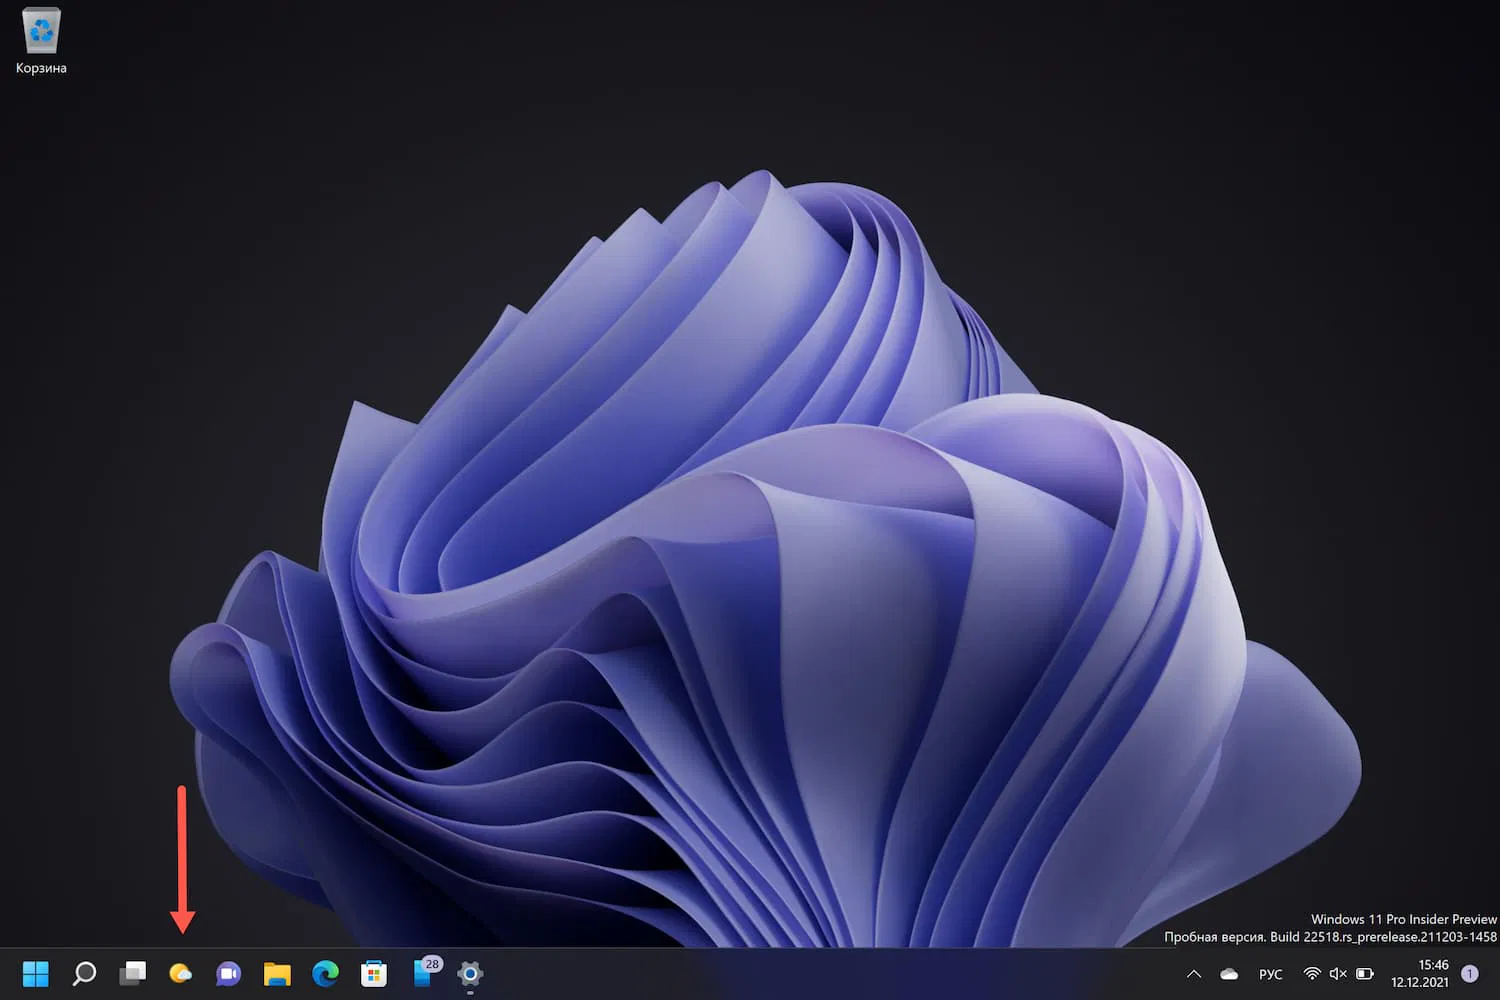1500x1000 pixels.
Task: Open the blue app with badge 28
Action: coord(425,971)
